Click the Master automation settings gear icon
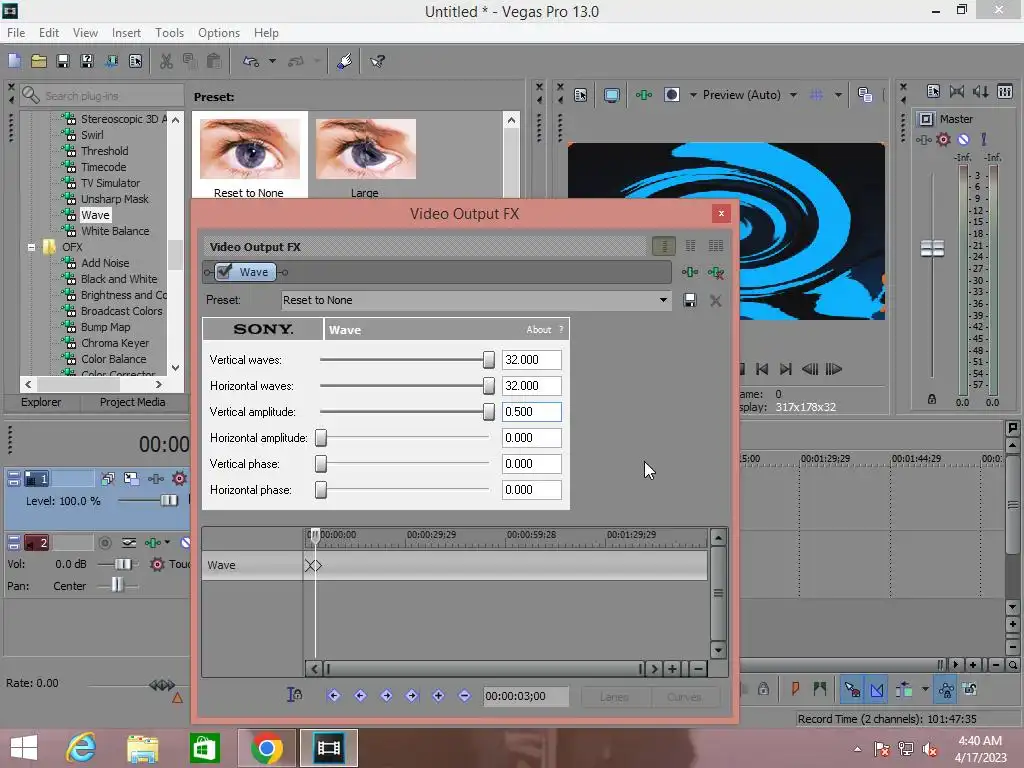 coord(943,140)
